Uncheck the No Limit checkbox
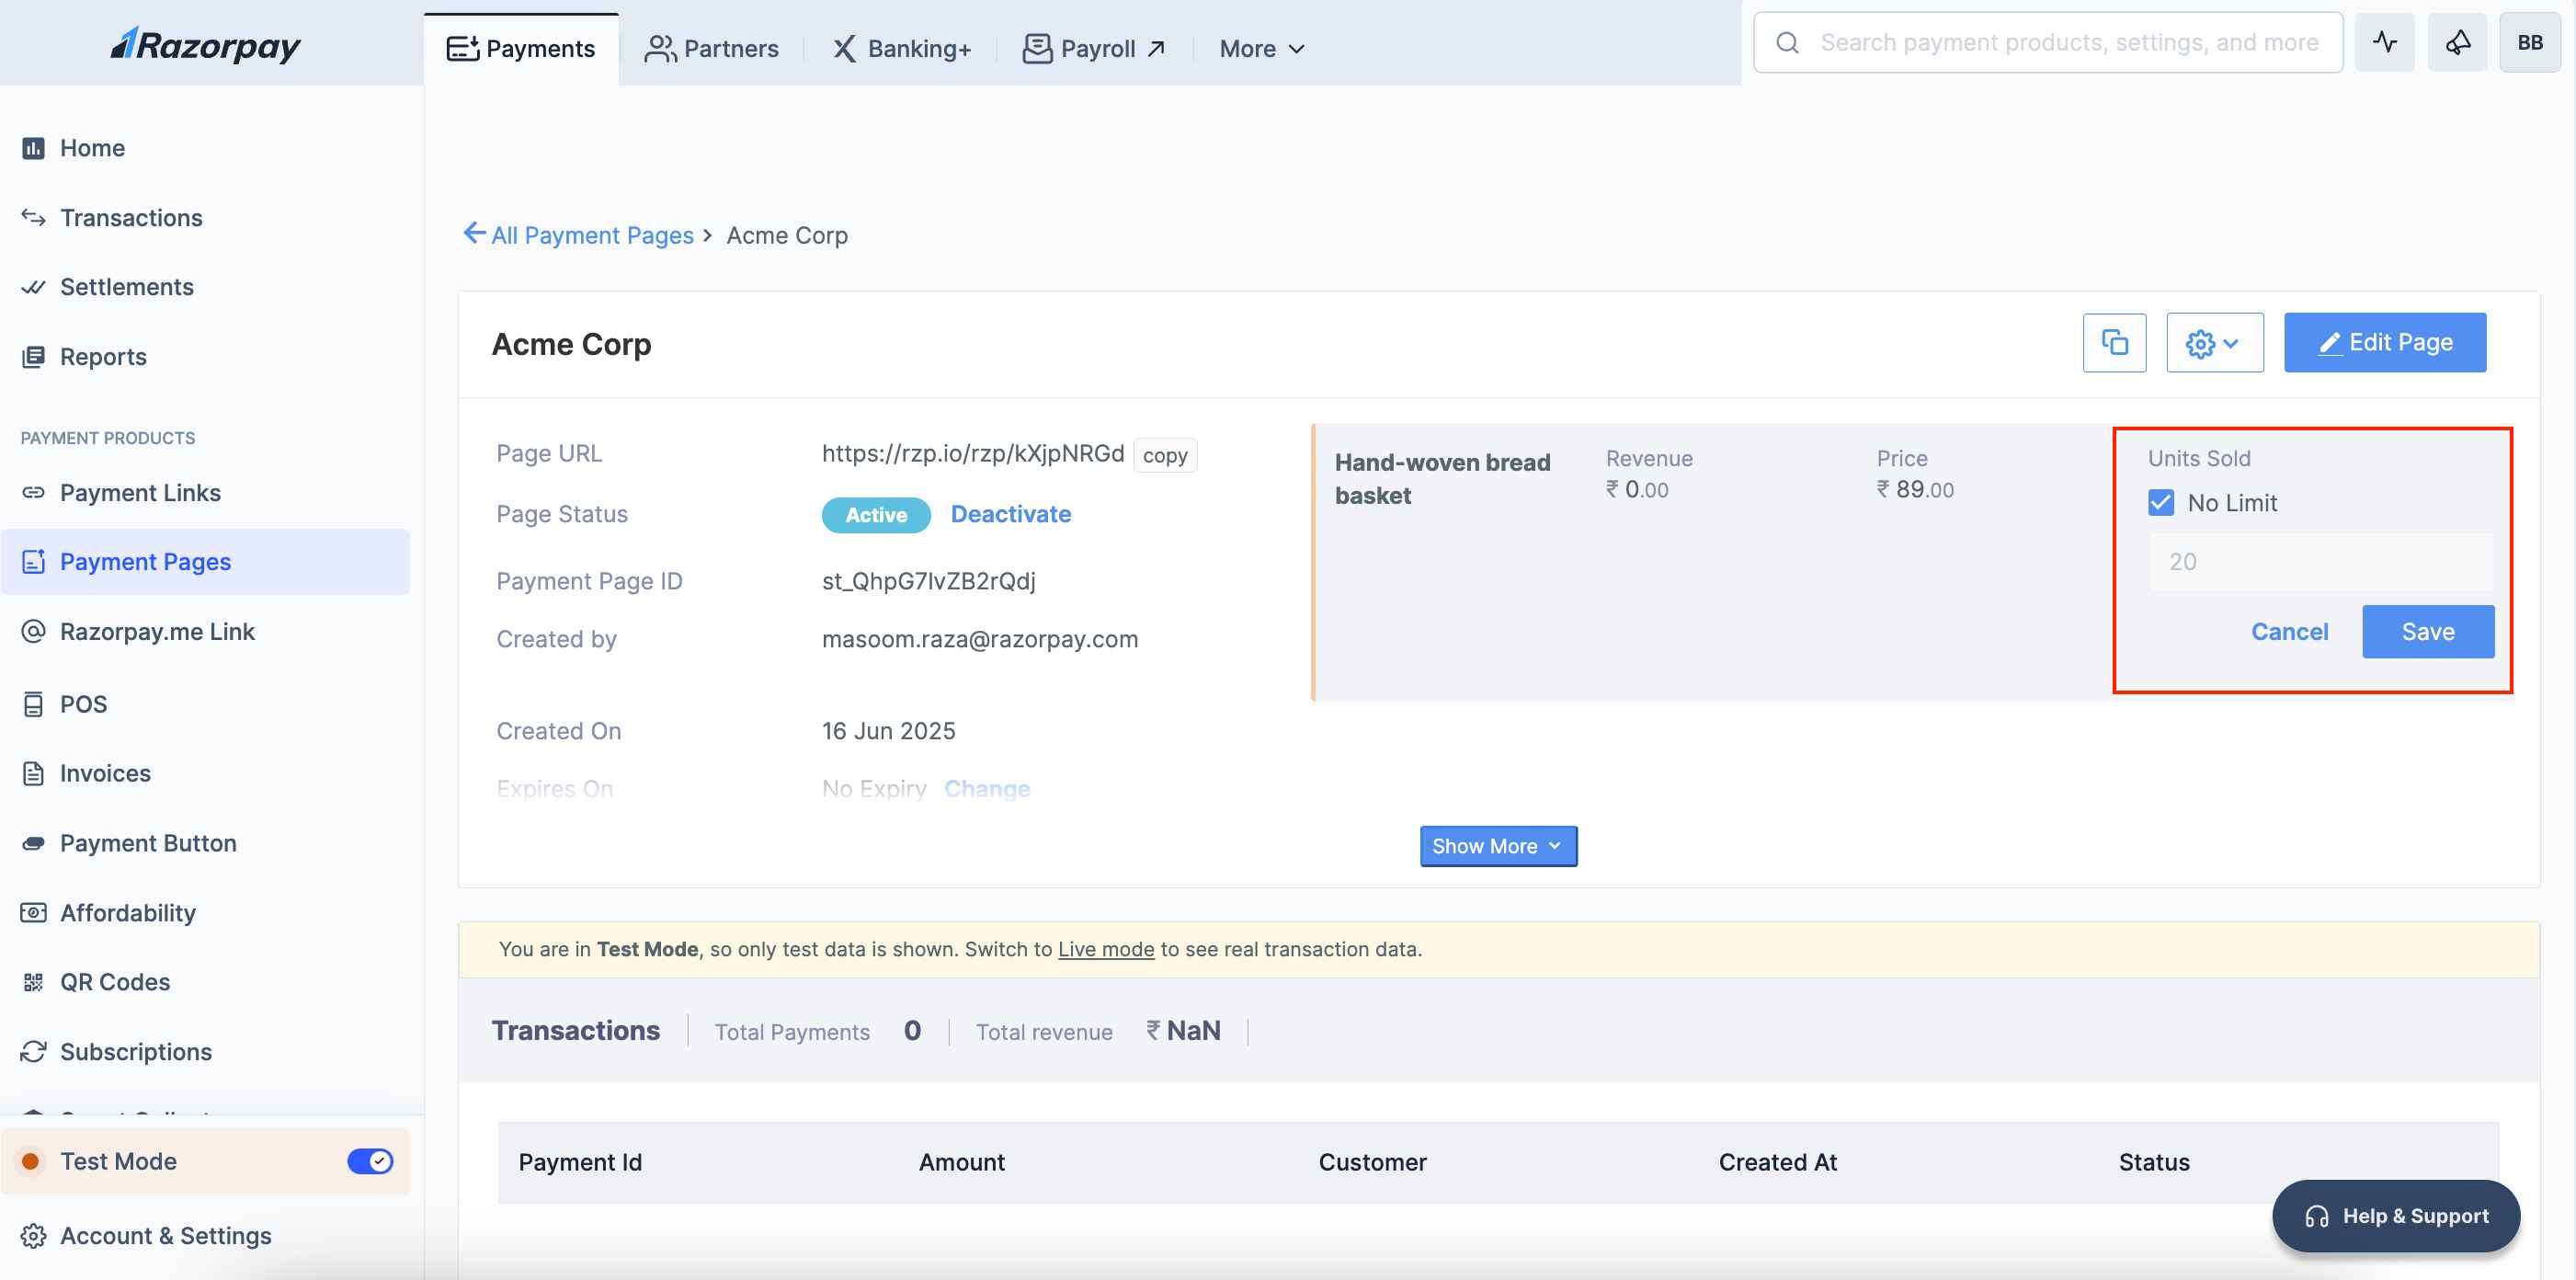This screenshot has width=2576, height=1280. click(2161, 502)
